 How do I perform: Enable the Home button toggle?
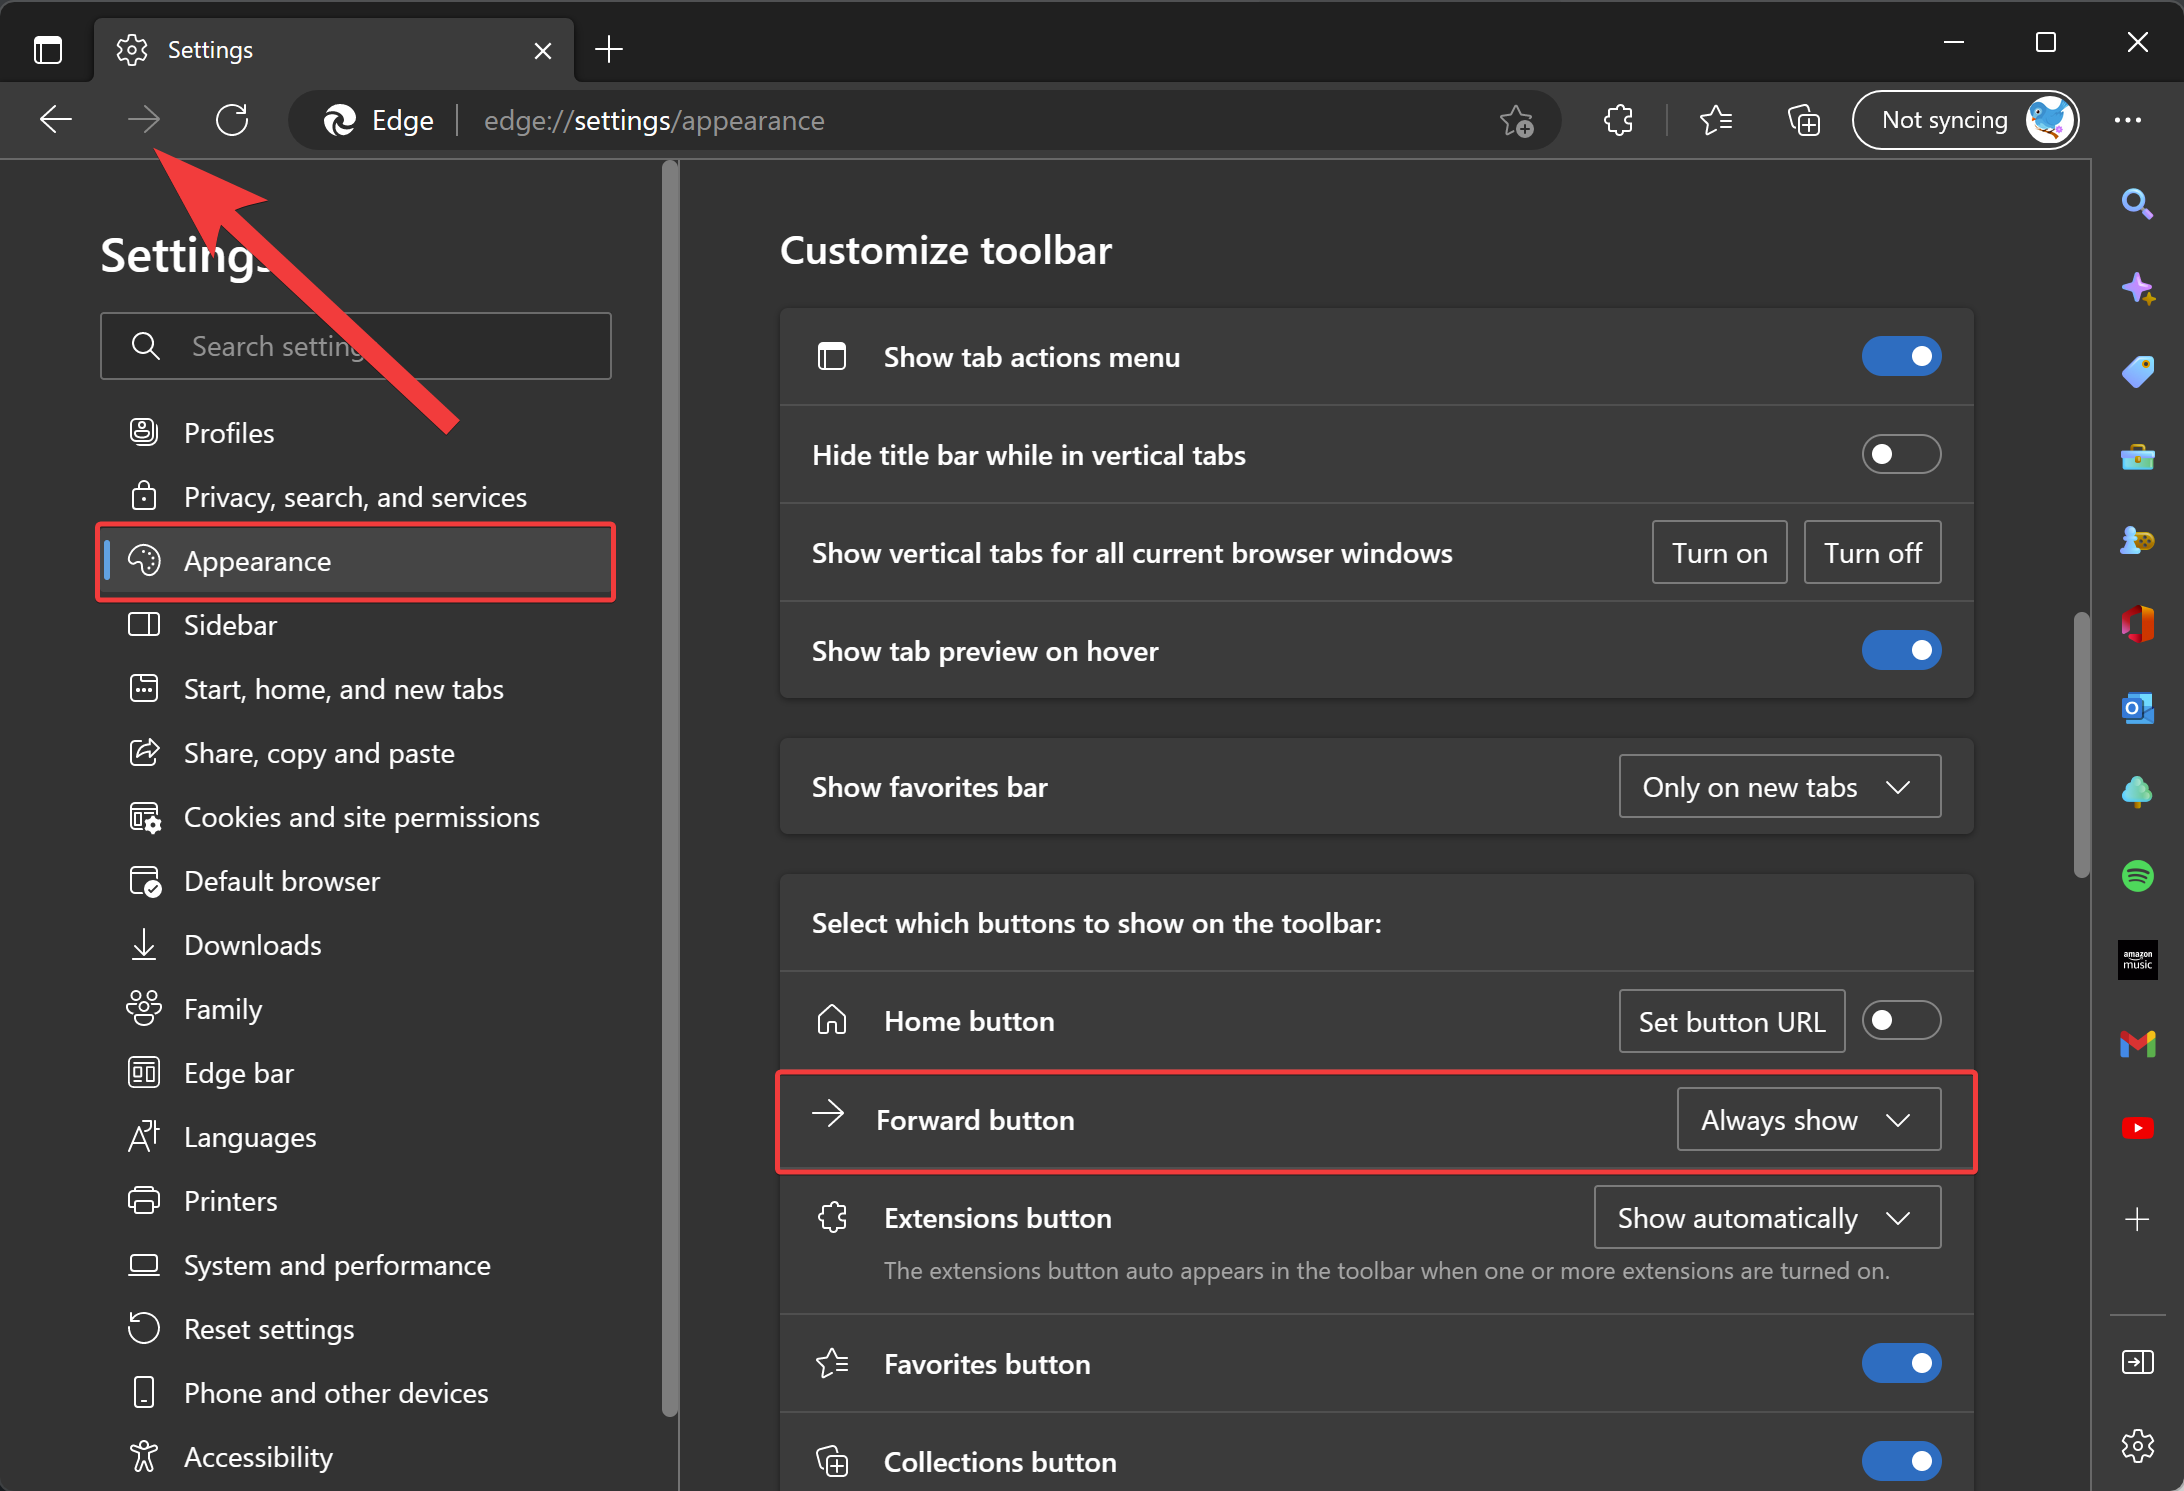[x=1901, y=1020]
